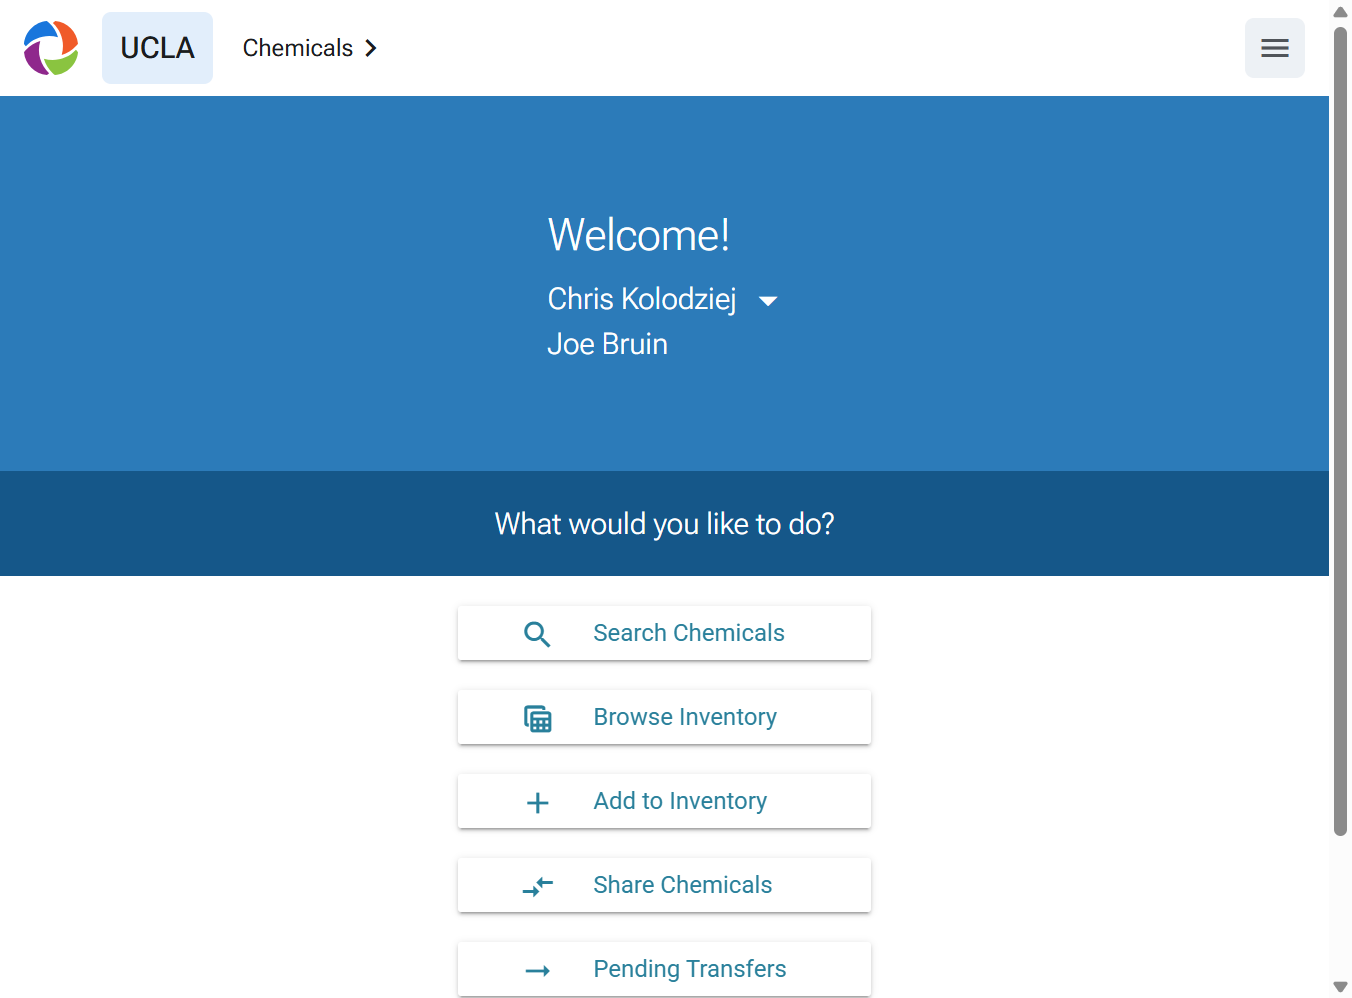Open Pending Transfers
Image resolution: width=1352 pixels, height=998 pixels.
(664, 969)
